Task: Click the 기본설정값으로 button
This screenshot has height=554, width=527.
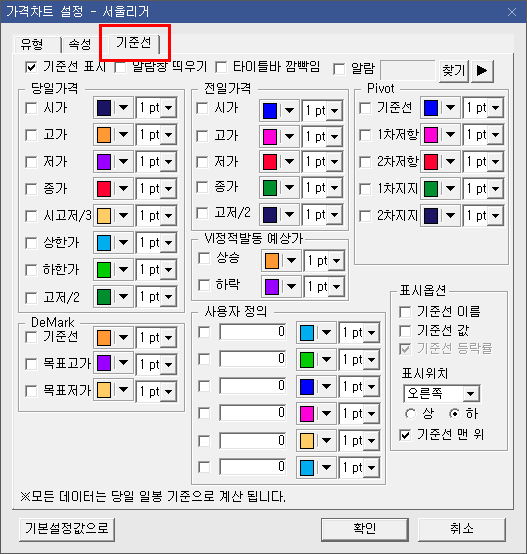Action: click(x=67, y=529)
